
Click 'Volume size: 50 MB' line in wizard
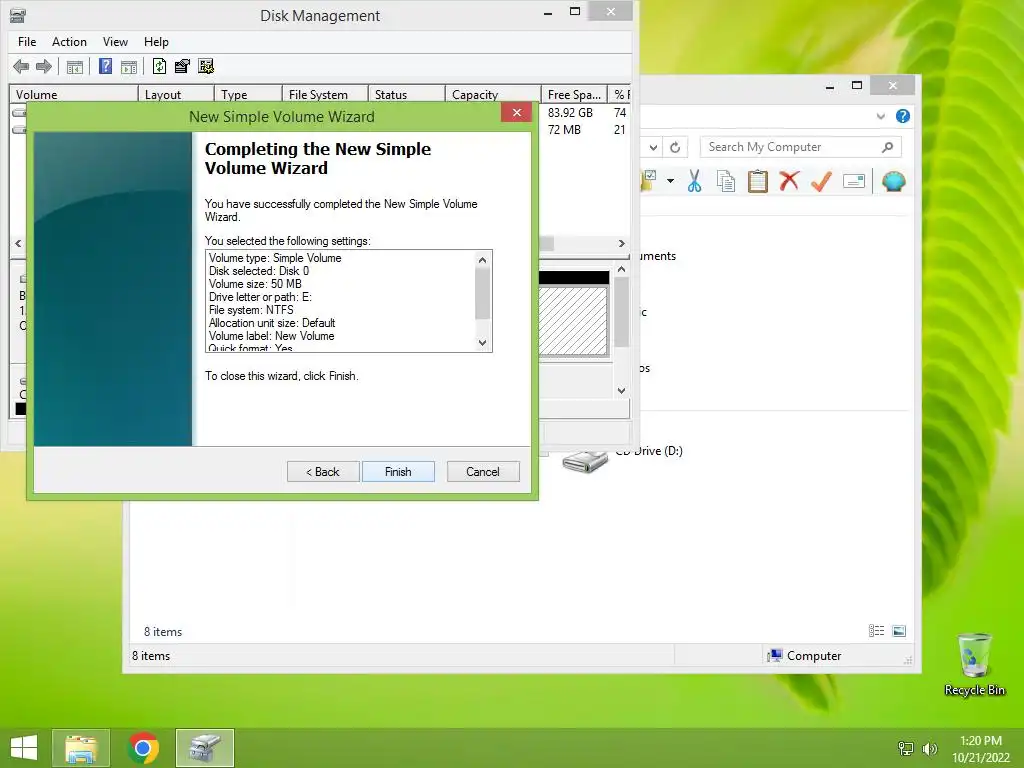click(255, 284)
